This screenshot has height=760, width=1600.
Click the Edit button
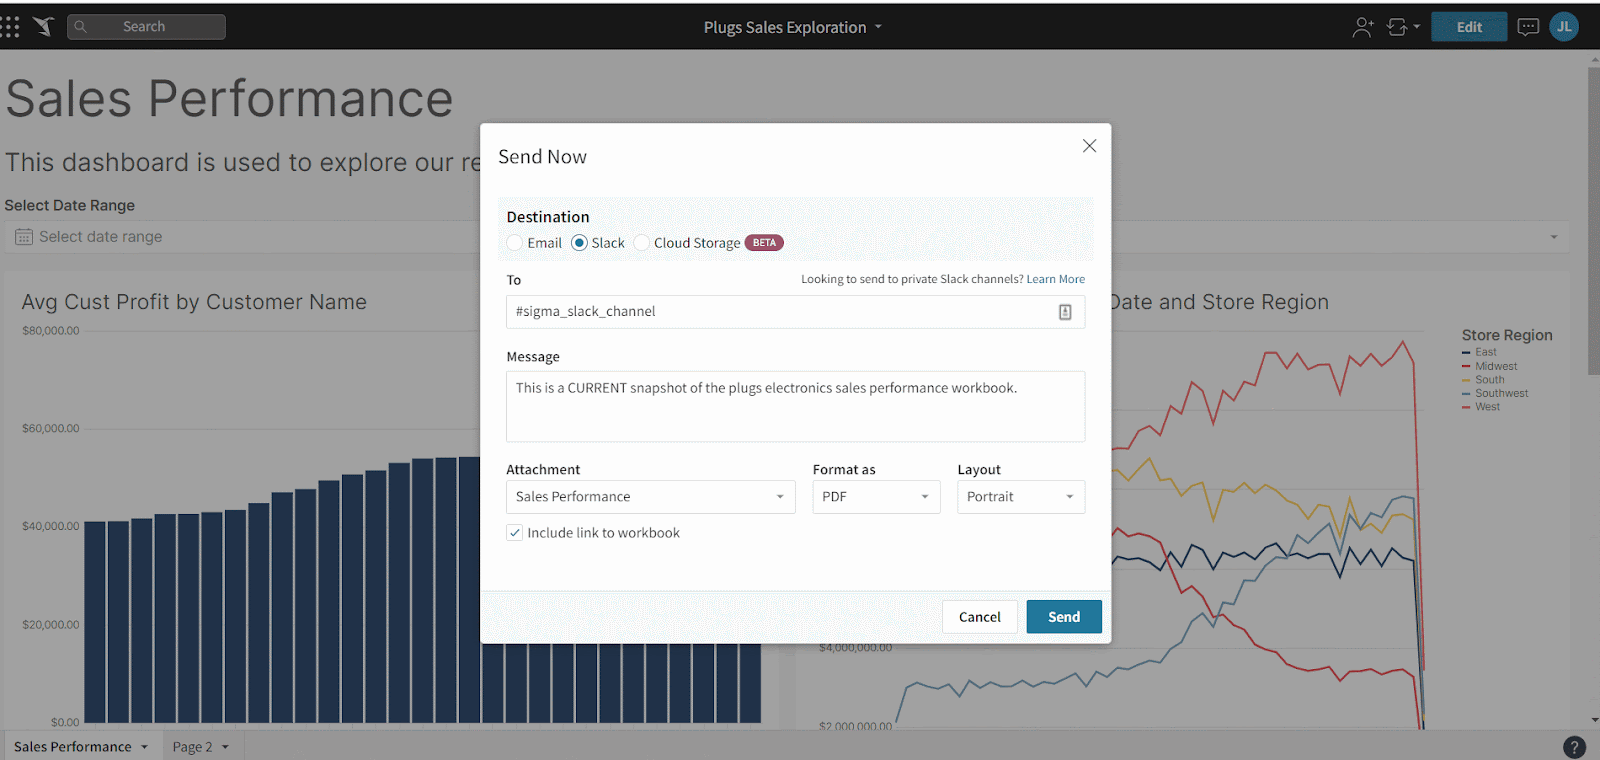click(1469, 27)
